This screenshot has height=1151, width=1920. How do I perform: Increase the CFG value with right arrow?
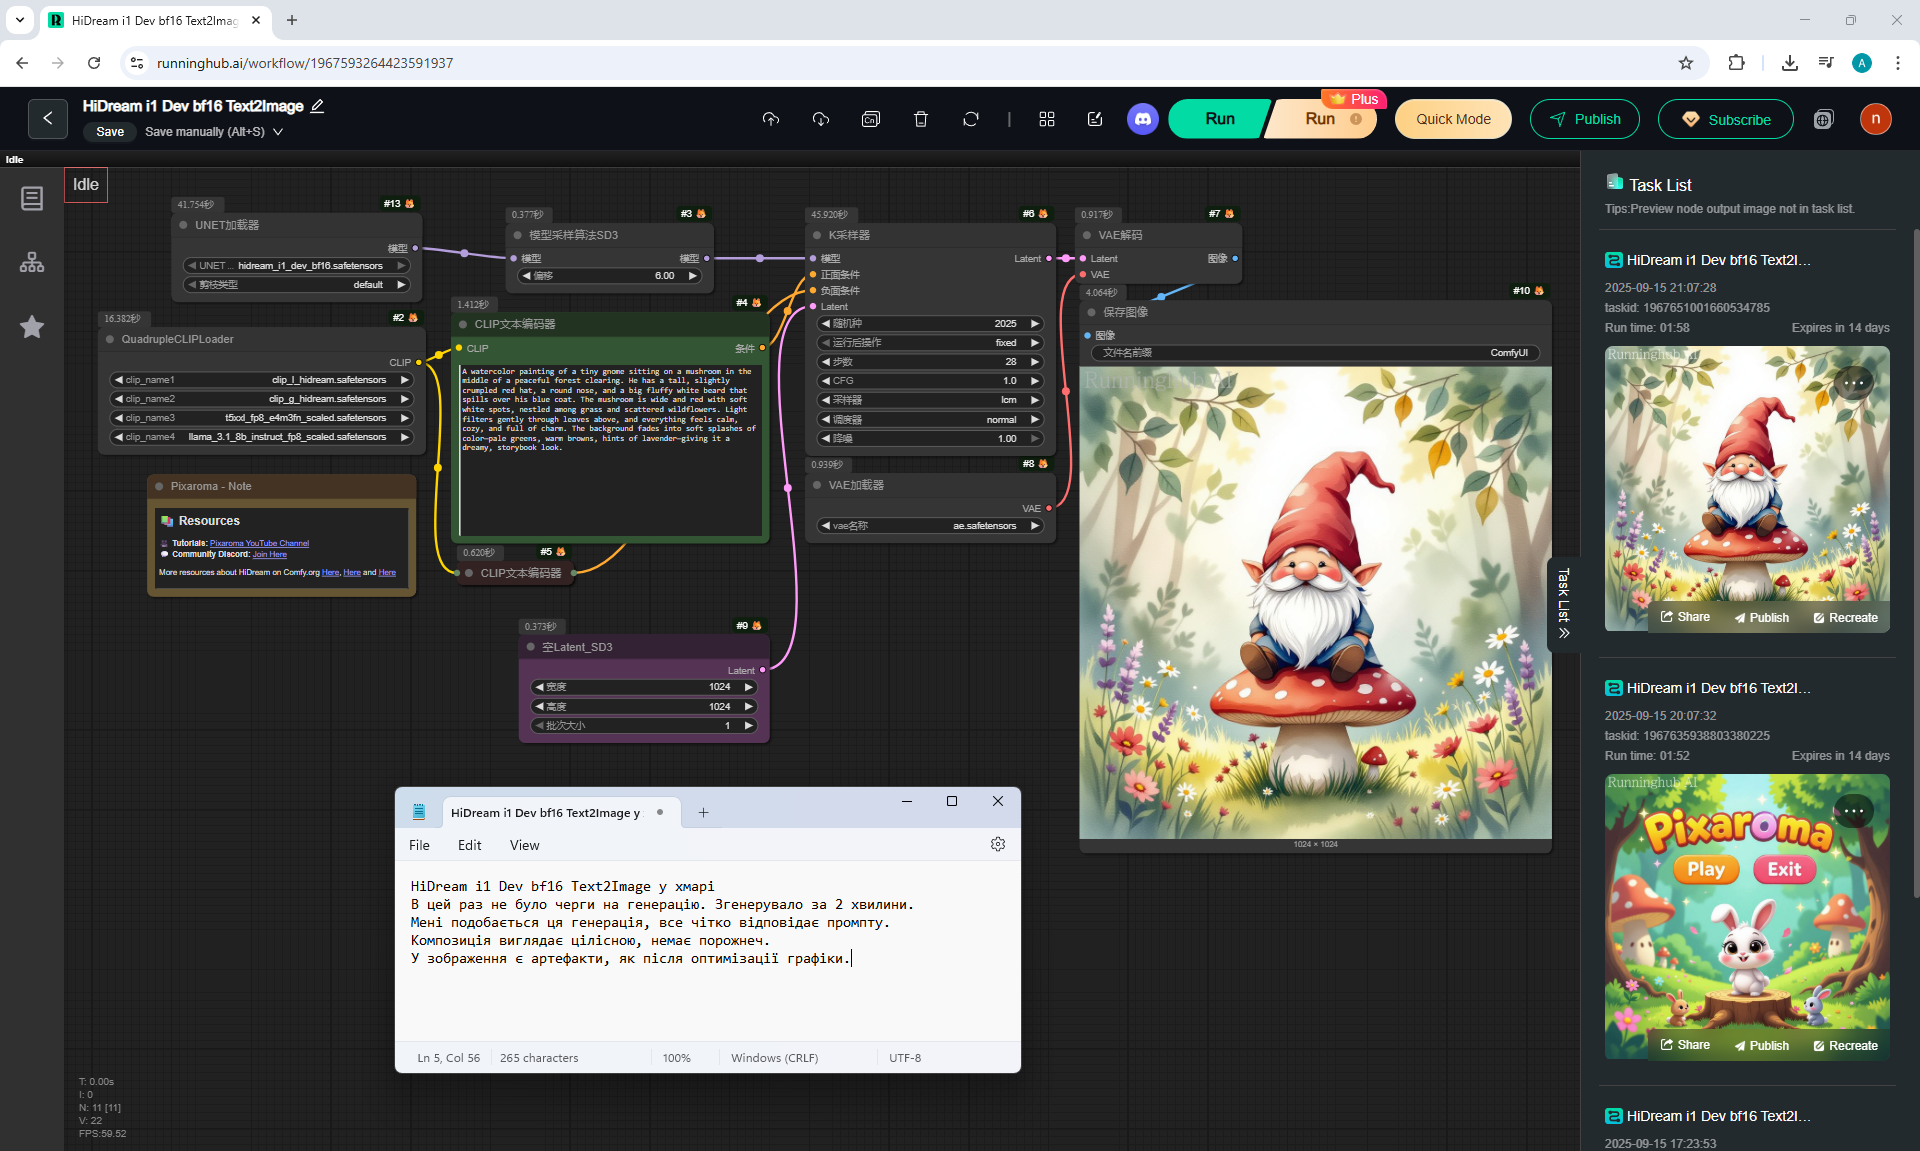1035,381
